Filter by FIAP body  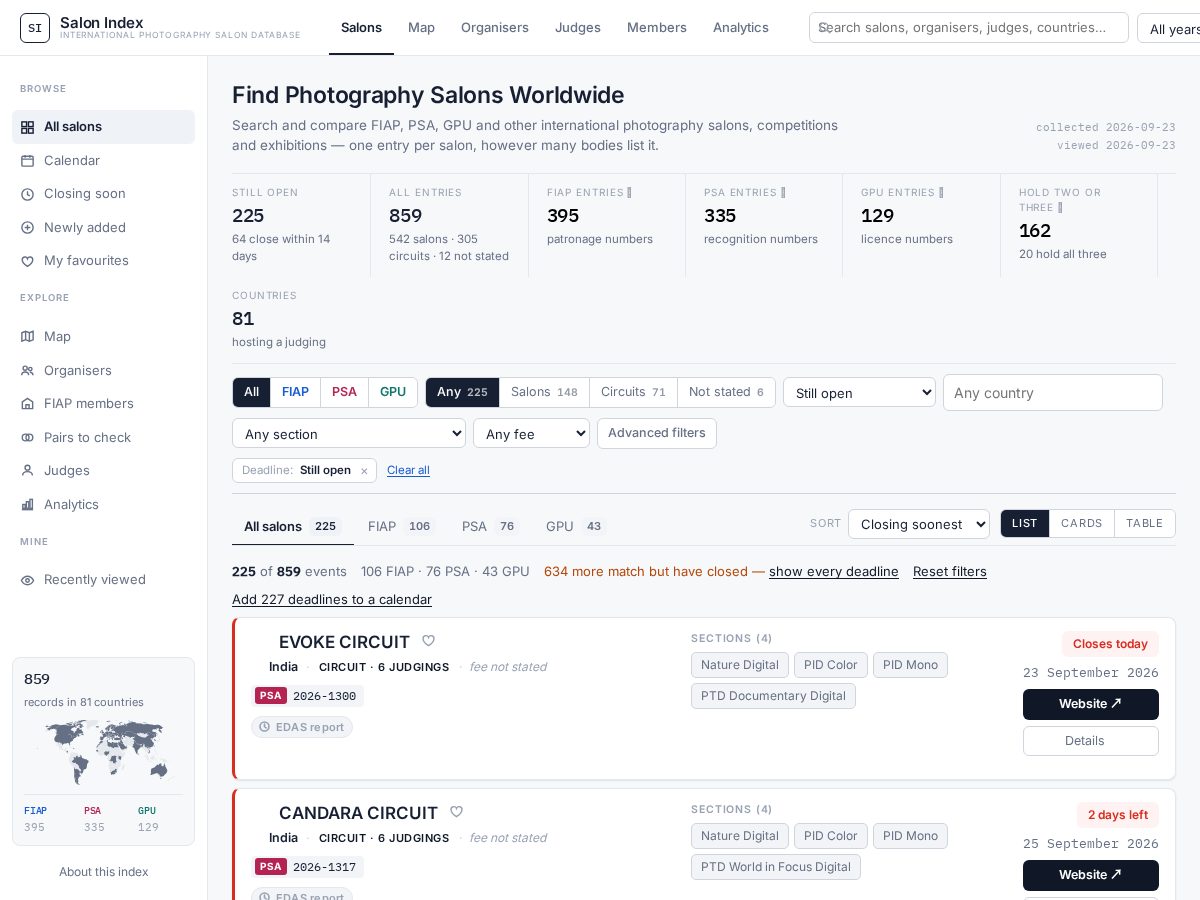point(295,392)
